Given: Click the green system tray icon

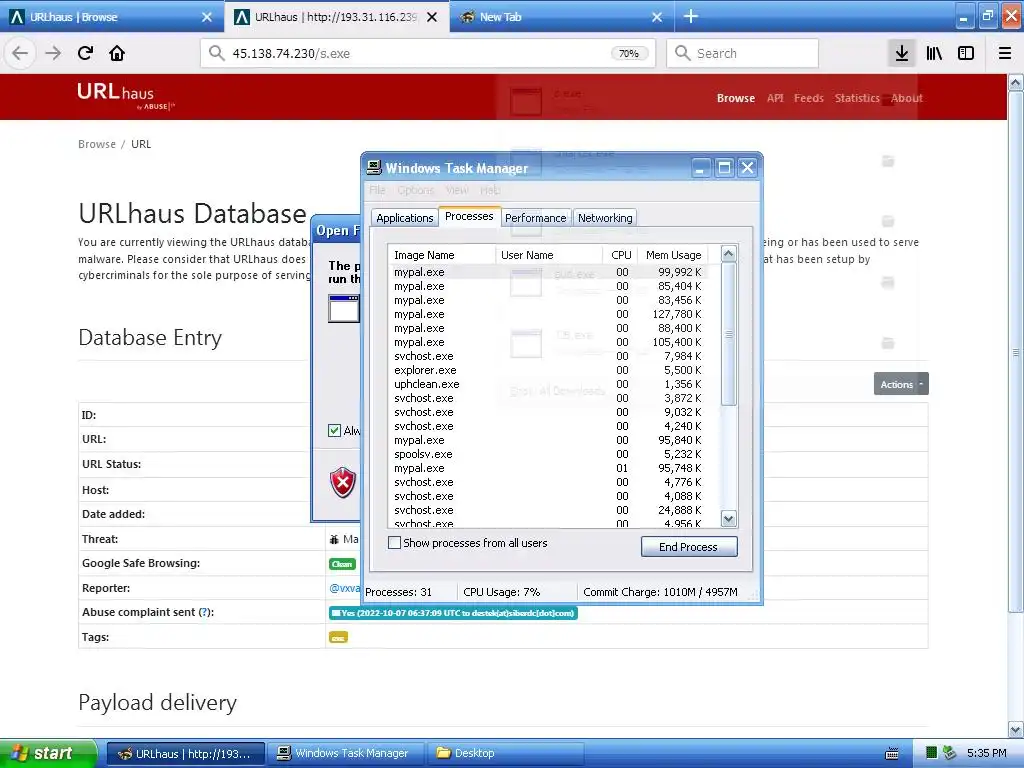Looking at the screenshot, I should tap(931, 753).
